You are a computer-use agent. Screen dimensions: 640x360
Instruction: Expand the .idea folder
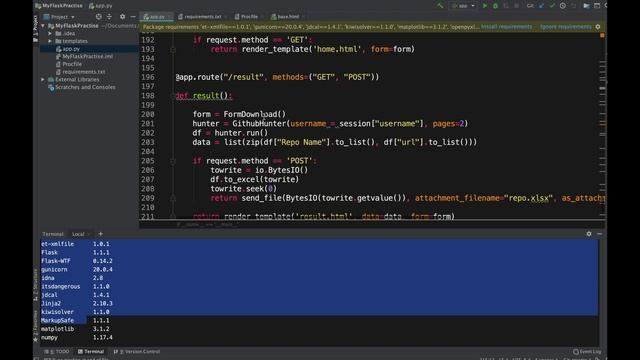[x=50, y=33]
